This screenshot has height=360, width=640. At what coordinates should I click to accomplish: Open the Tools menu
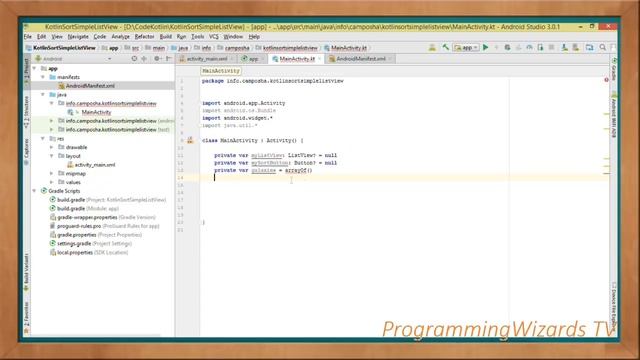coord(198,37)
